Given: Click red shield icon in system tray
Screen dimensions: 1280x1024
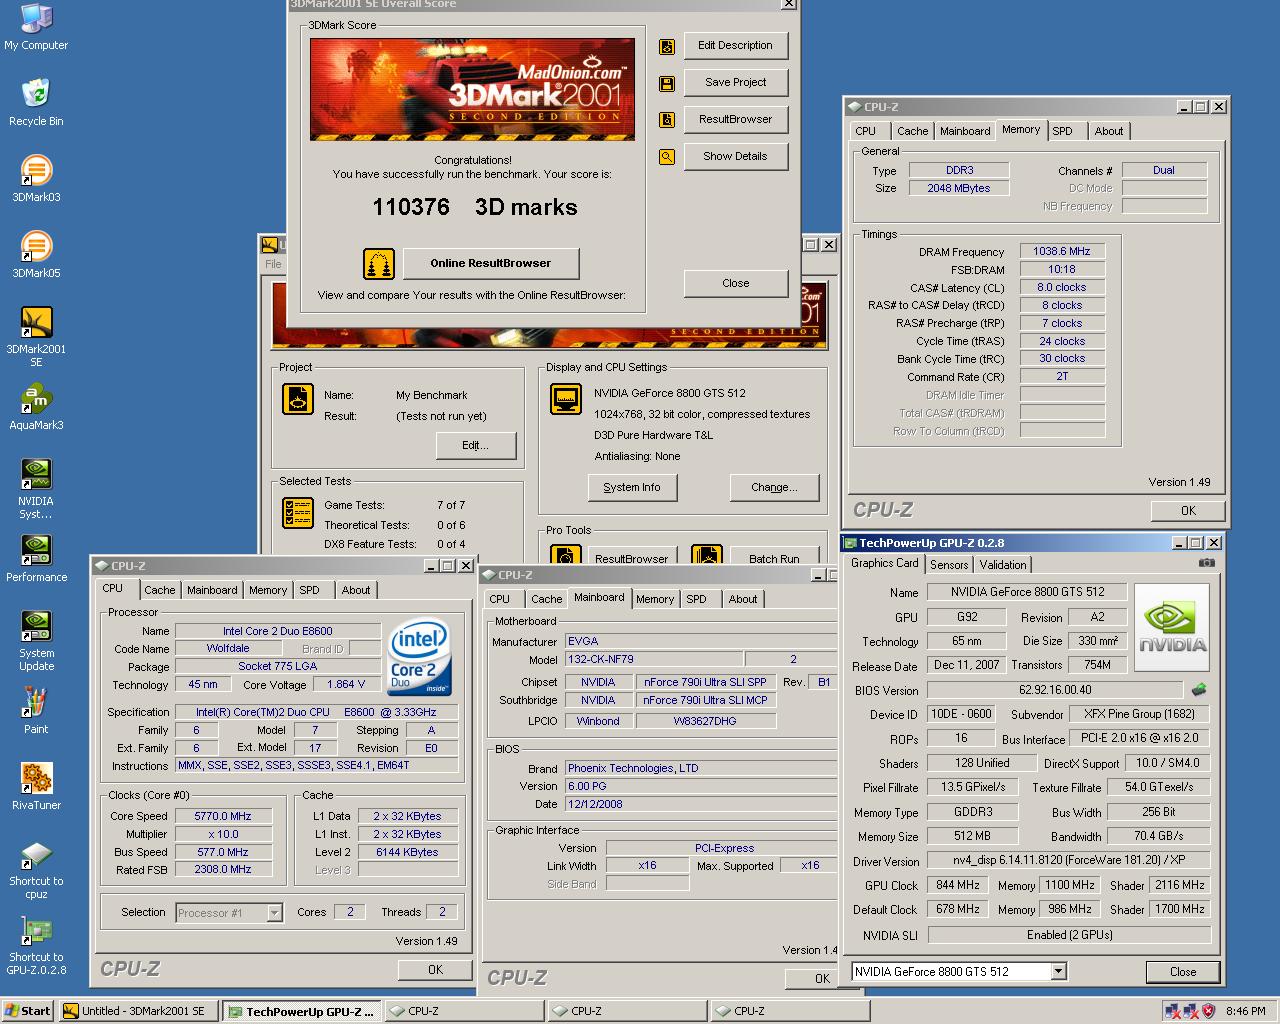Looking at the screenshot, I should click(x=1208, y=1011).
